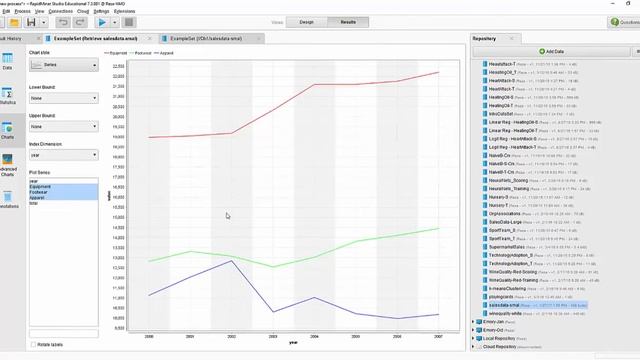
Task: Switch to the Results view
Action: 348,22
